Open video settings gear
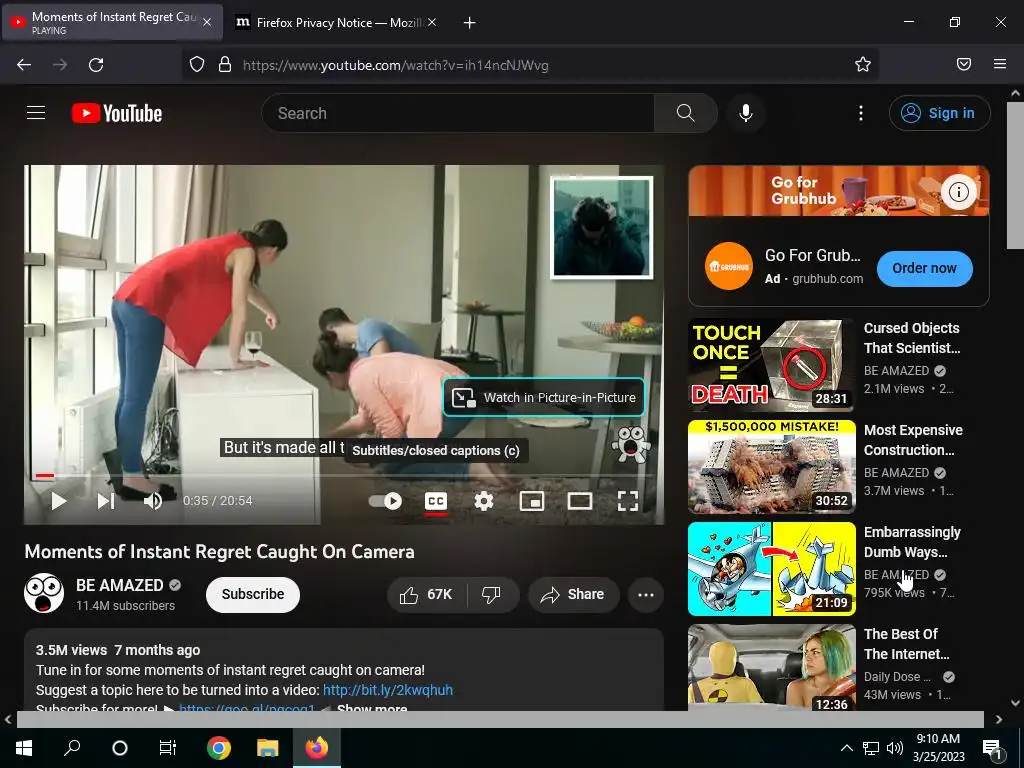This screenshot has width=1024, height=768. (x=483, y=501)
